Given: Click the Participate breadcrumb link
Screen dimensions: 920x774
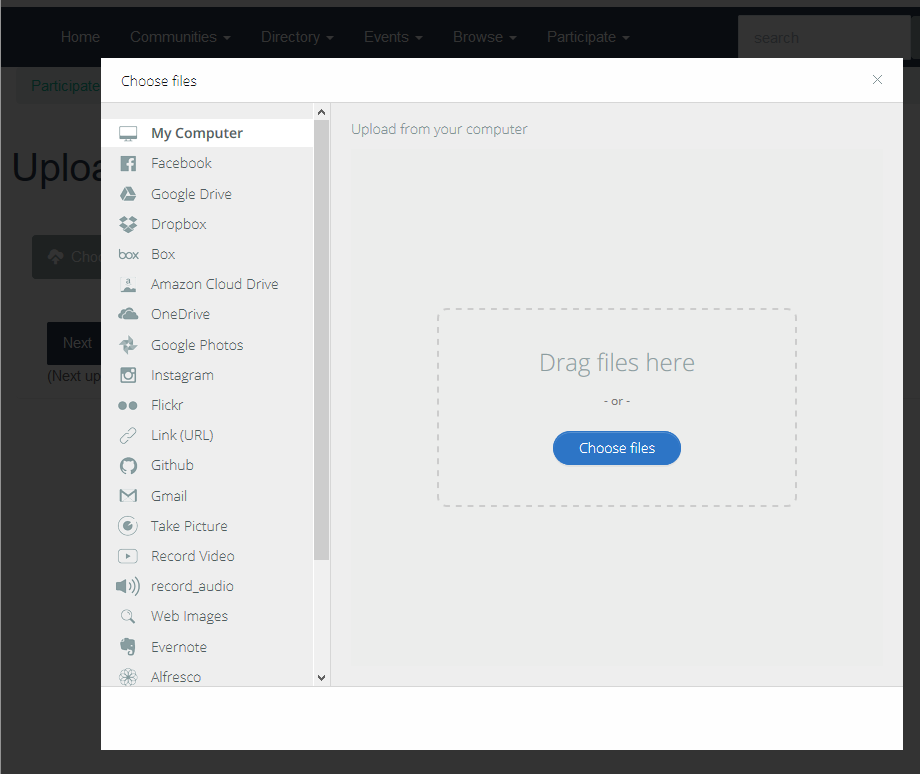Looking at the screenshot, I should coord(65,86).
